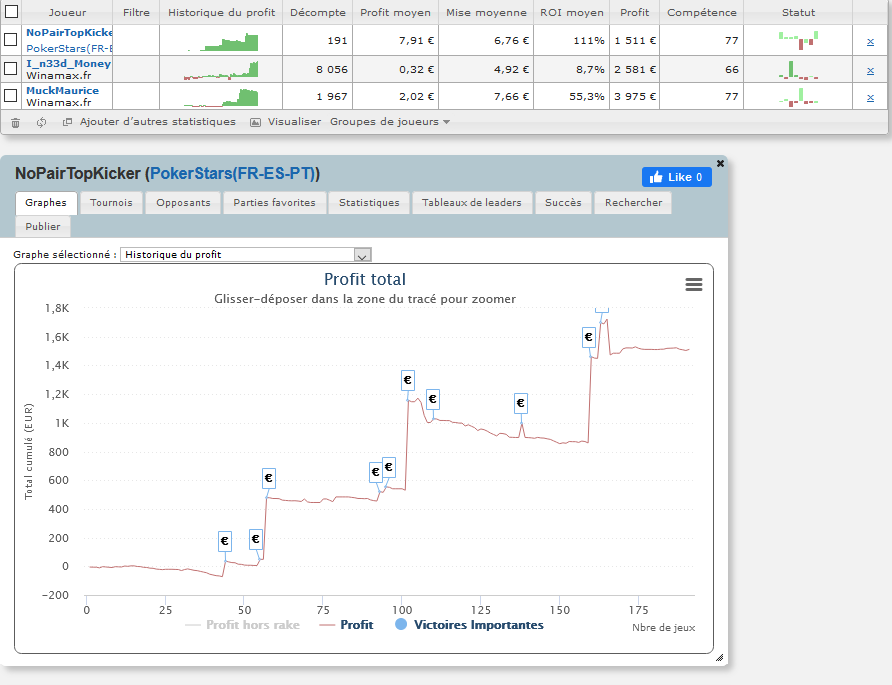Click the trash delete icon in toolbar
The image size is (892, 685).
click(15, 122)
